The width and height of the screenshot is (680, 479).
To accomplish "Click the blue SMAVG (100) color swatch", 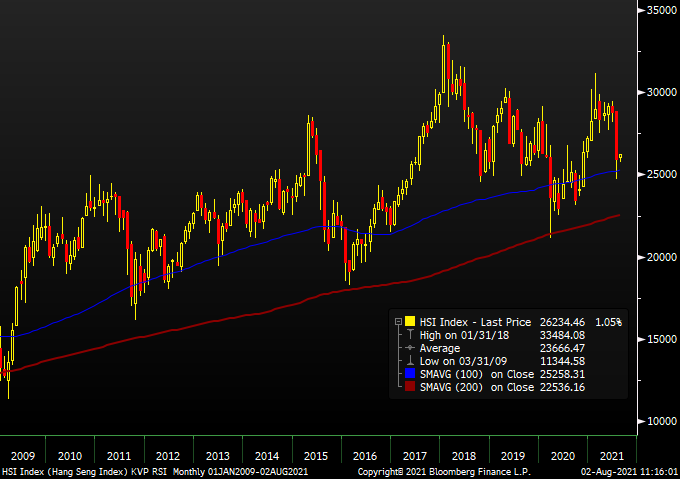I will point(410,374).
